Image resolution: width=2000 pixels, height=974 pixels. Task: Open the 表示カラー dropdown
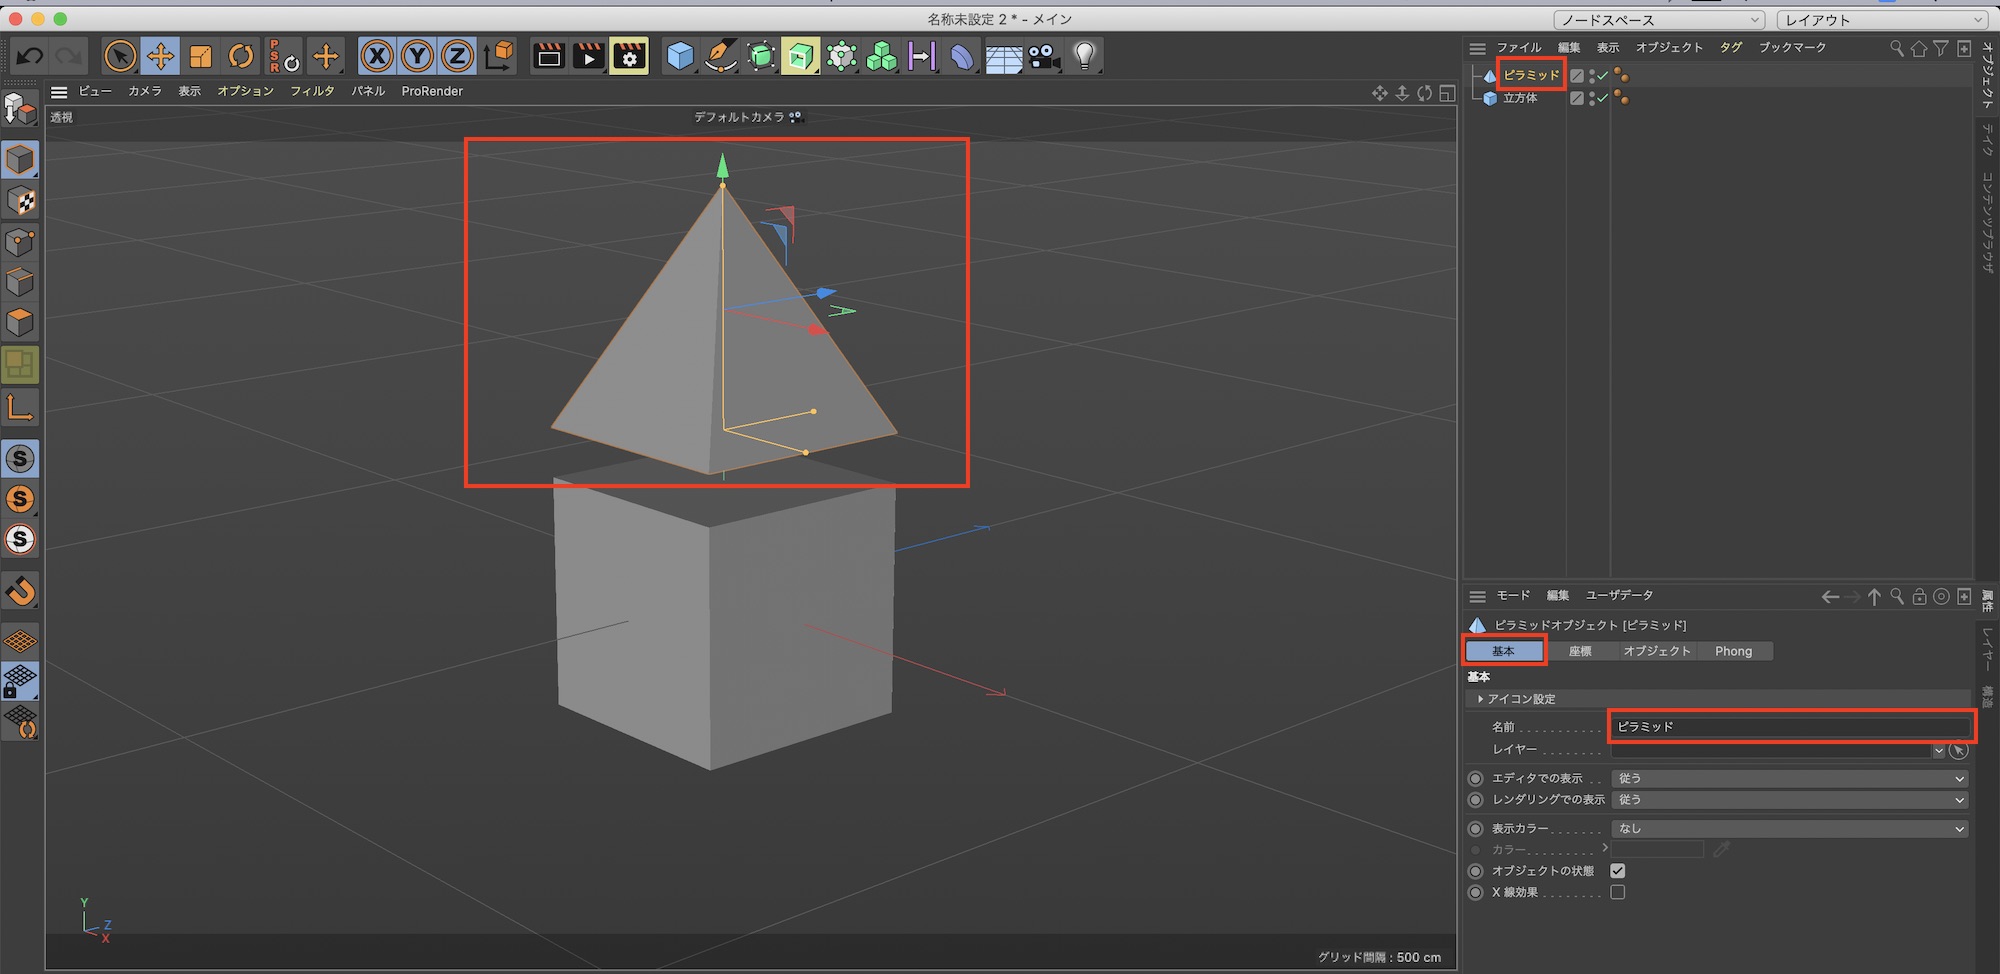pyautogui.click(x=1789, y=829)
